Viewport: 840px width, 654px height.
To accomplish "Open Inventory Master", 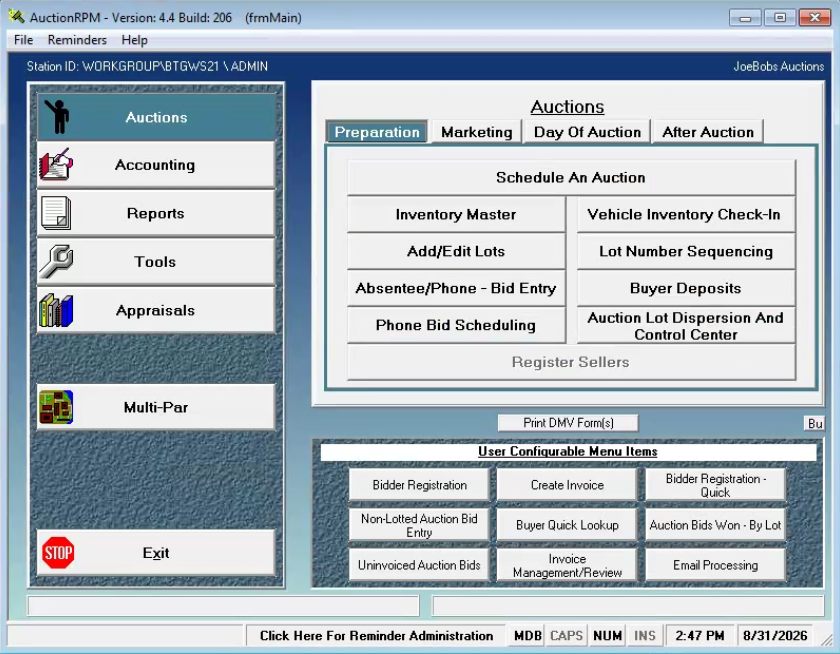I will pos(456,214).
